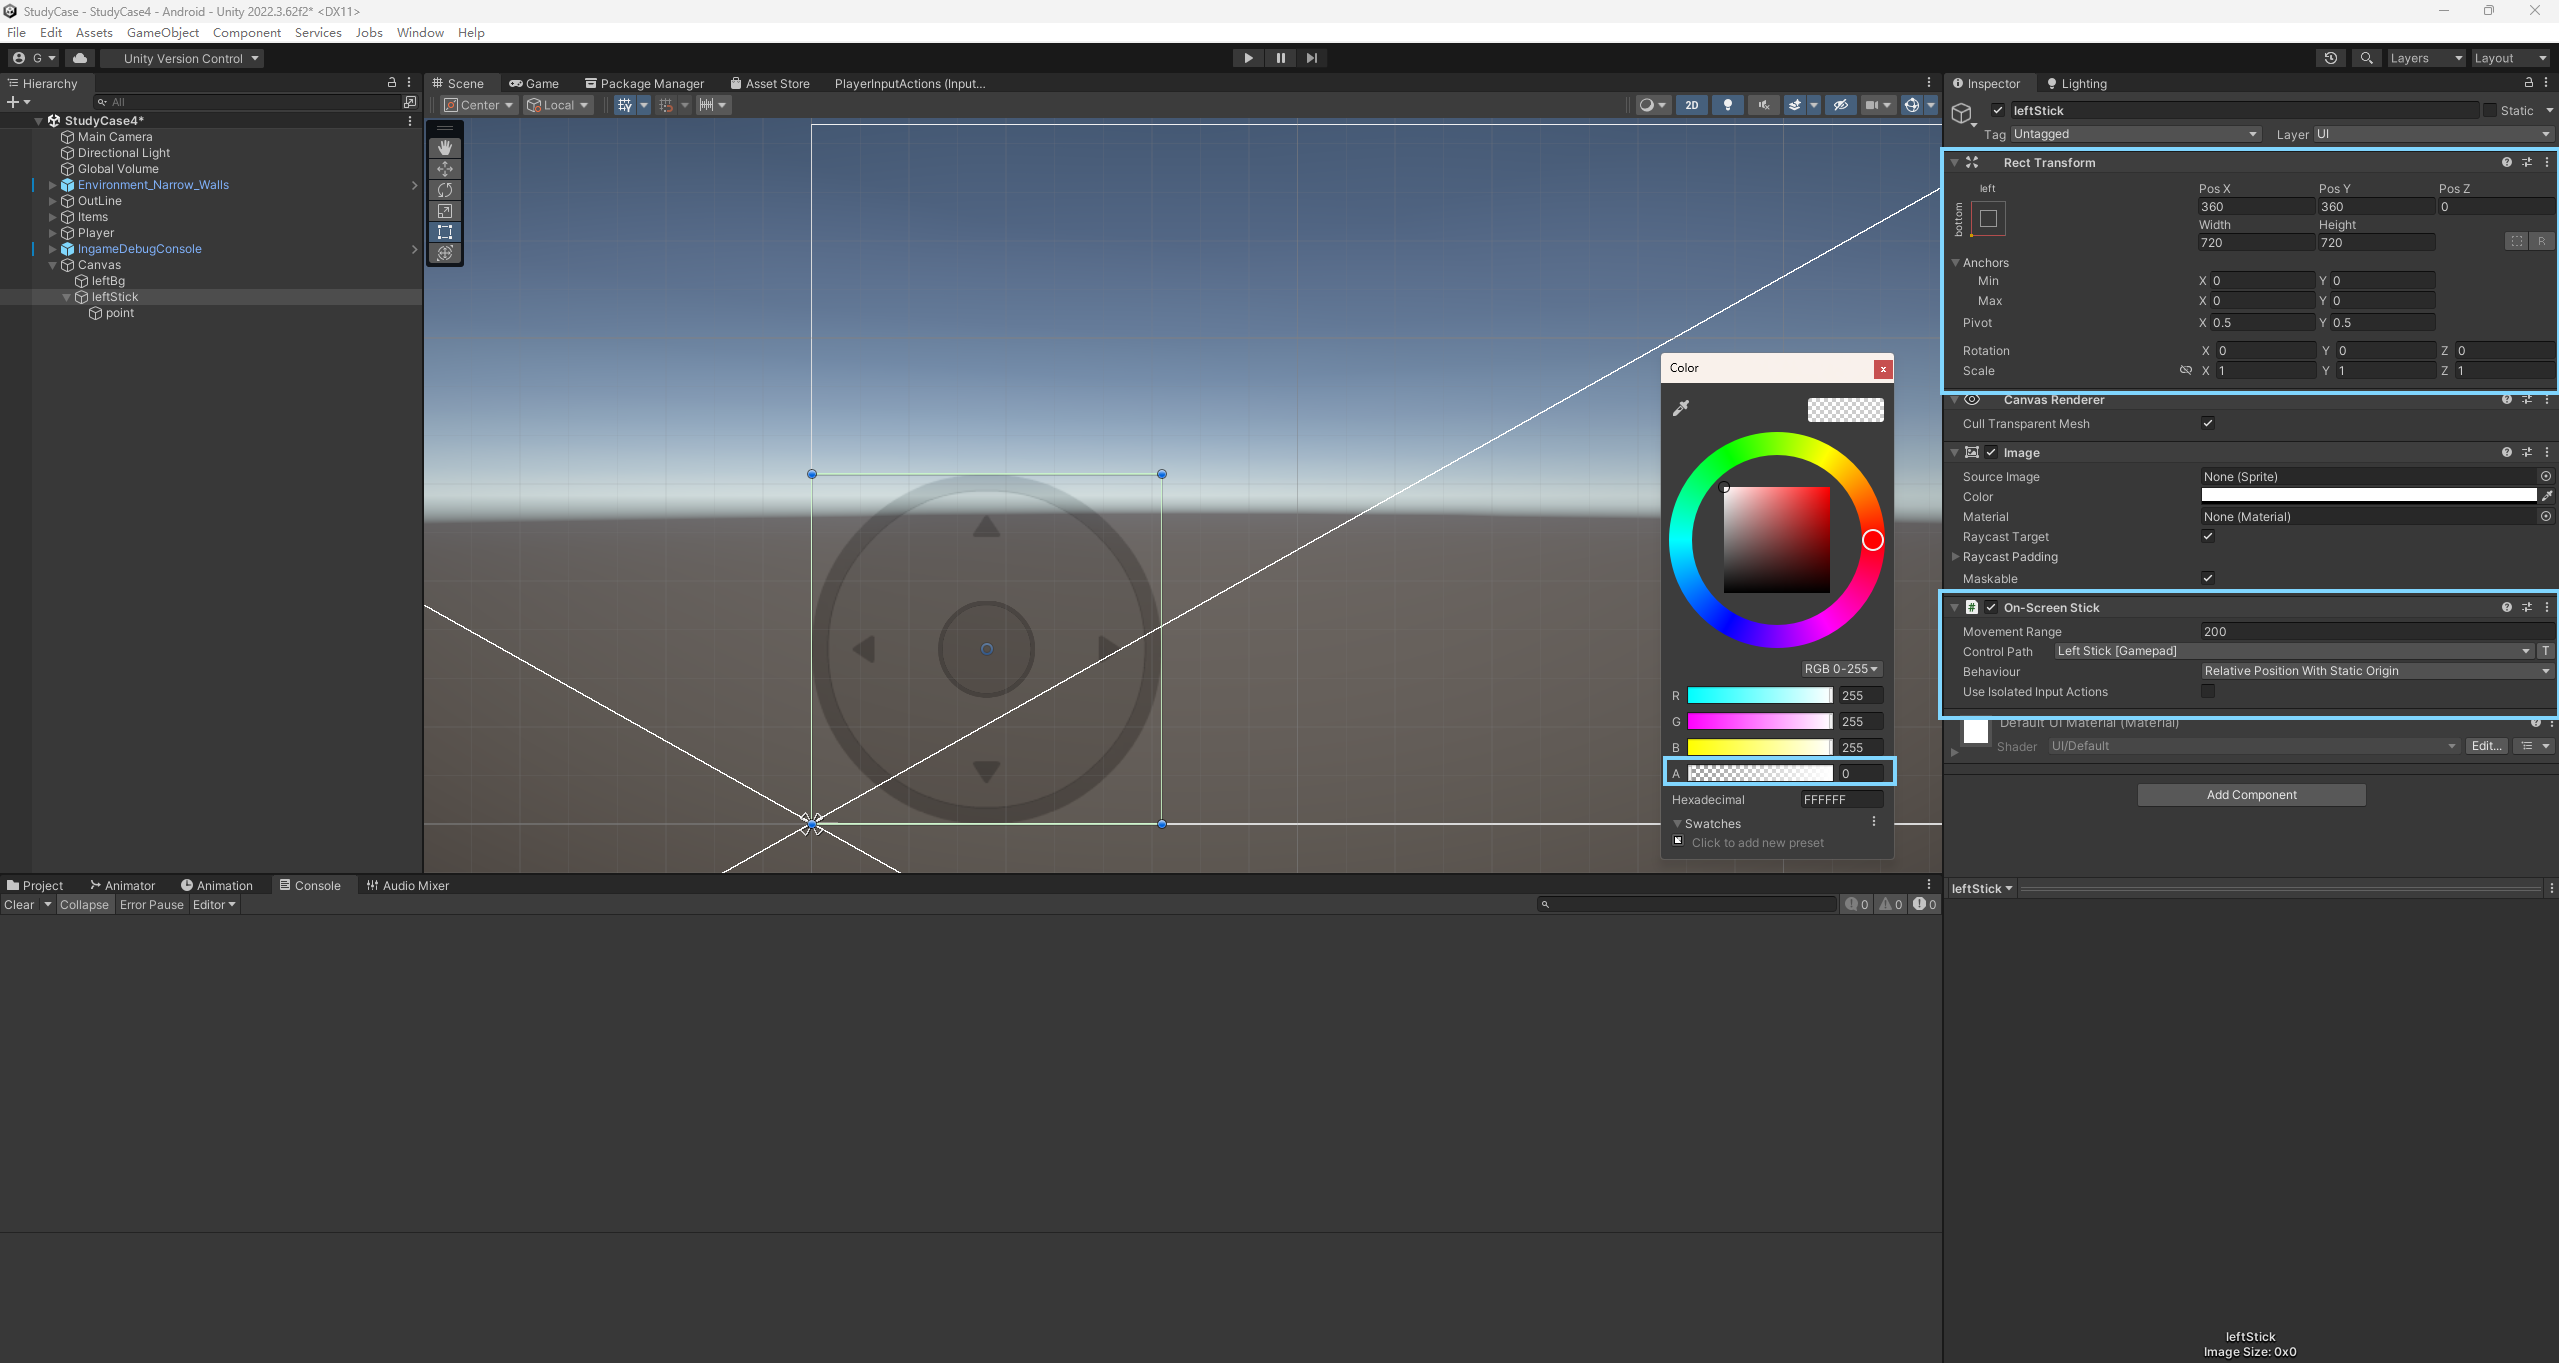Open the anchor presets box
Viewport: 2559px width, 1363px height.
coord(1988,219)
